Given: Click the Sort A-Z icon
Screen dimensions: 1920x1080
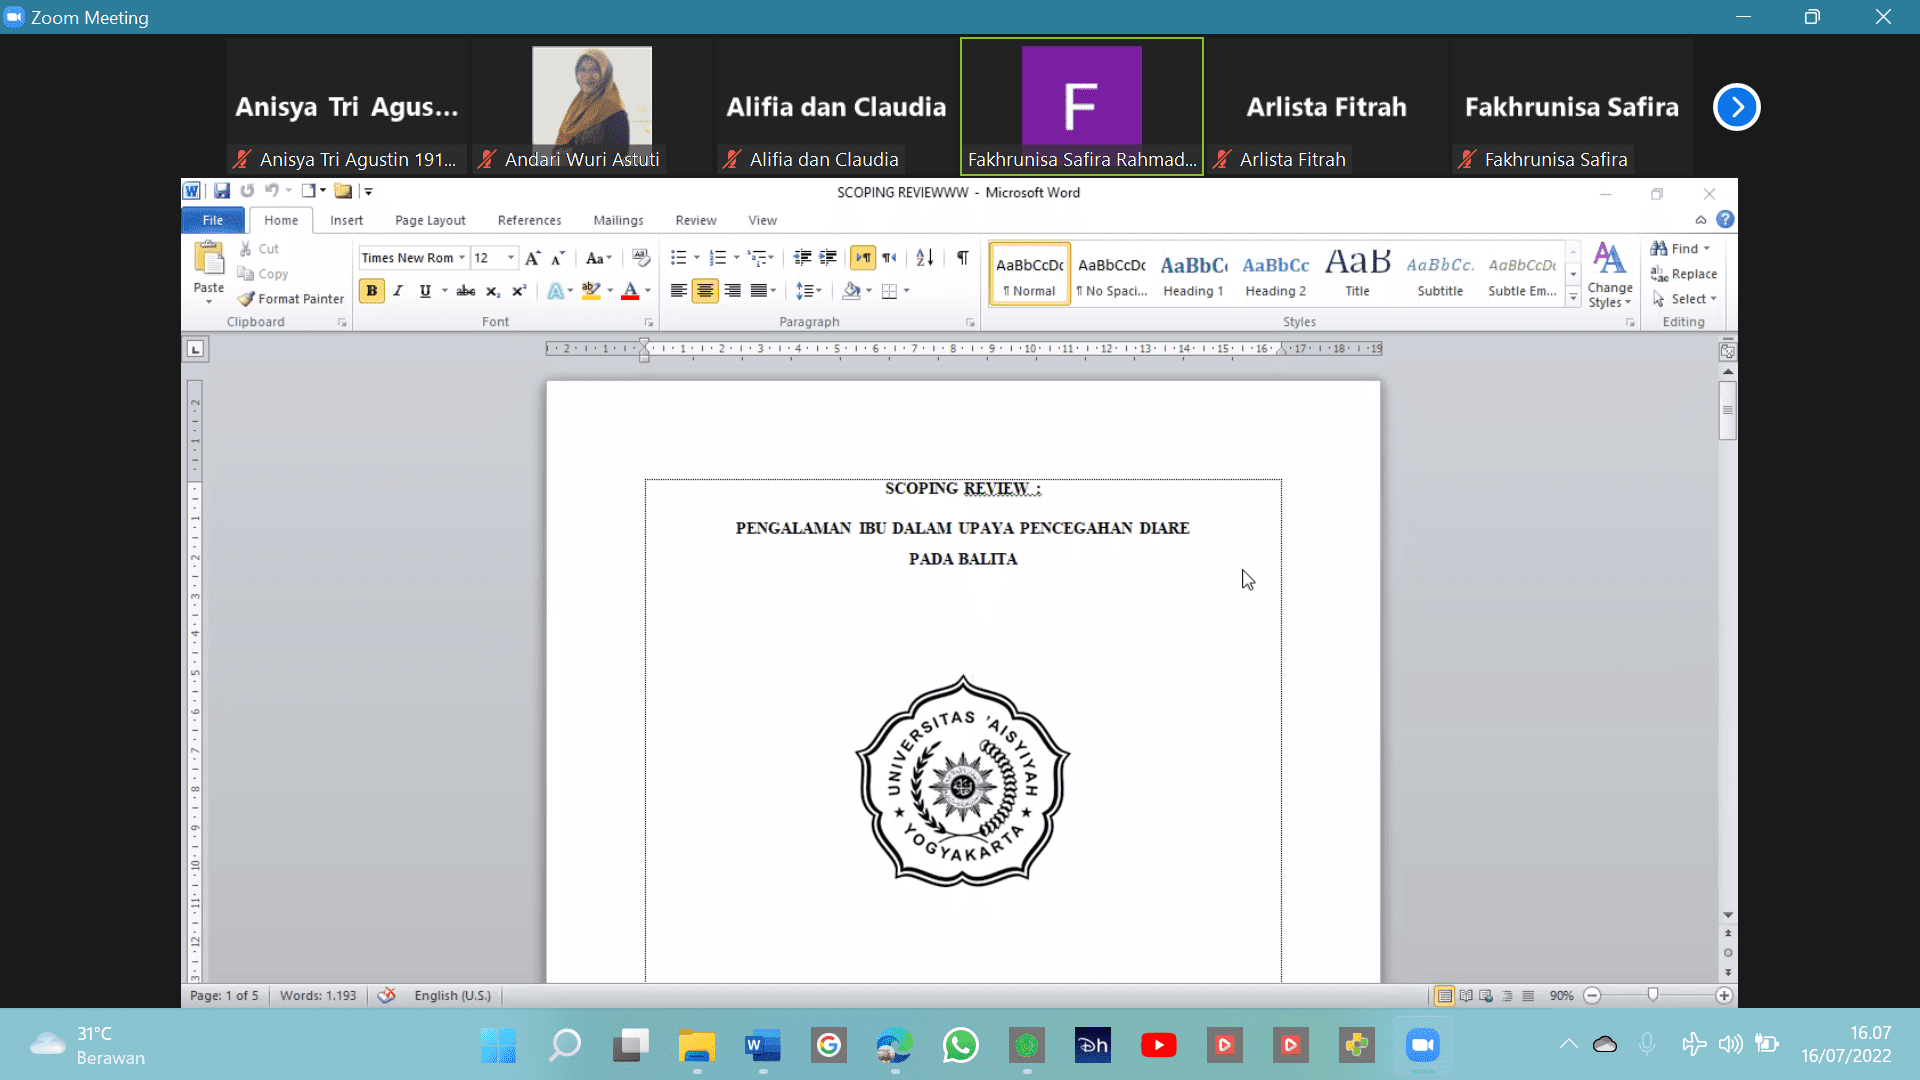Looking at the screenshot, I should [x=925, y=258].
